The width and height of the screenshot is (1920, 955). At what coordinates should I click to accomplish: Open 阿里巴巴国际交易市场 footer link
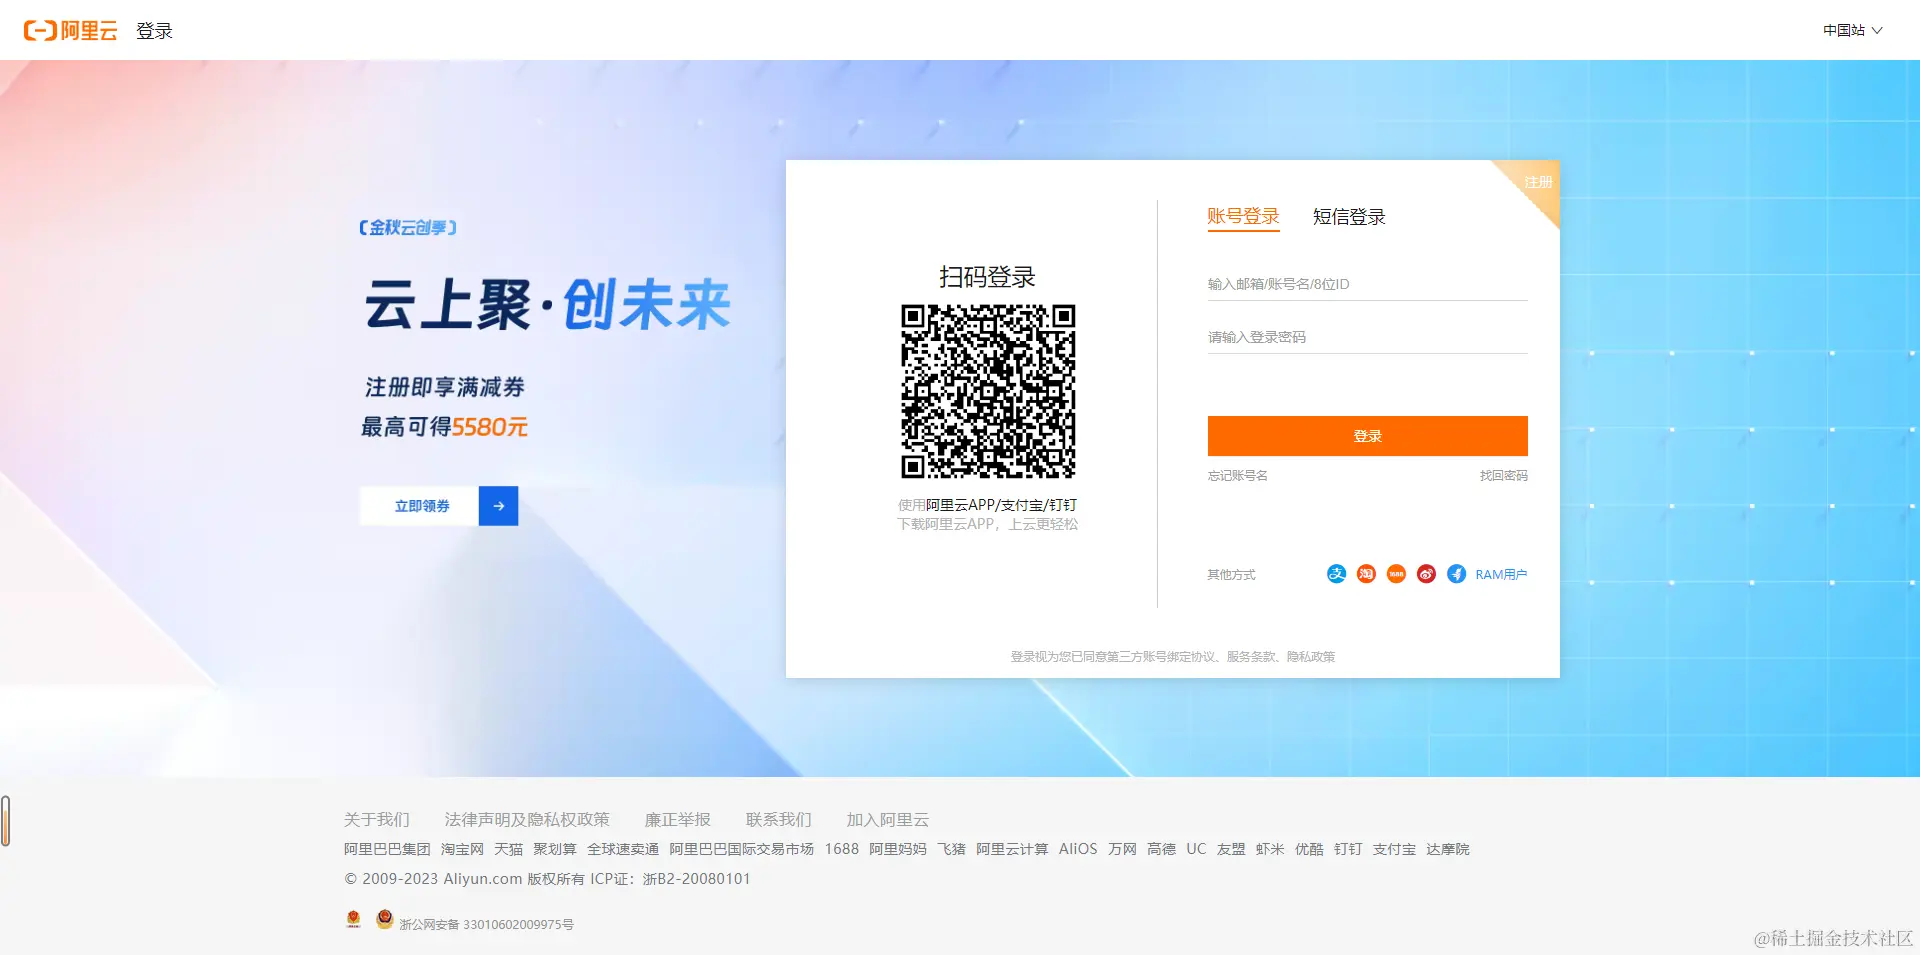[x=742, y=849]
